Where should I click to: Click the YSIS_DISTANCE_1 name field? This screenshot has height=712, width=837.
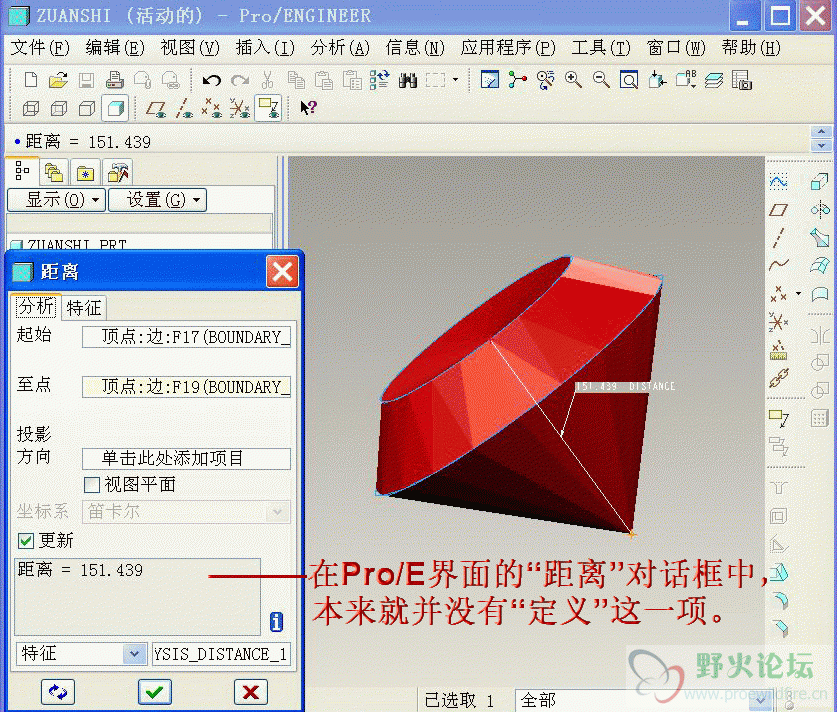[x=221, y=654]
